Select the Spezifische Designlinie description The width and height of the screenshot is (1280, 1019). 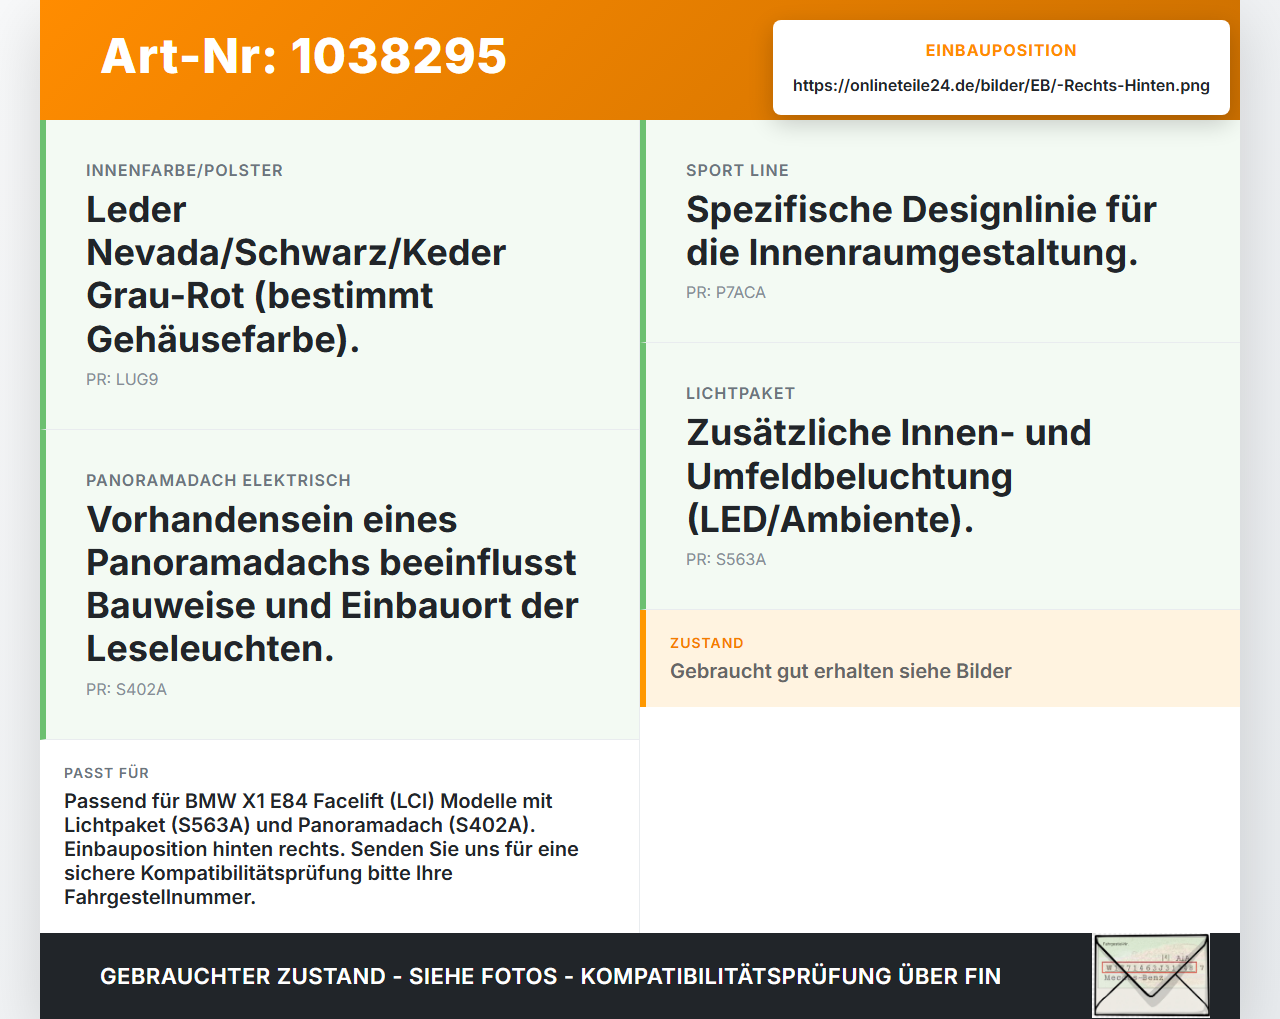coord(921,231)
